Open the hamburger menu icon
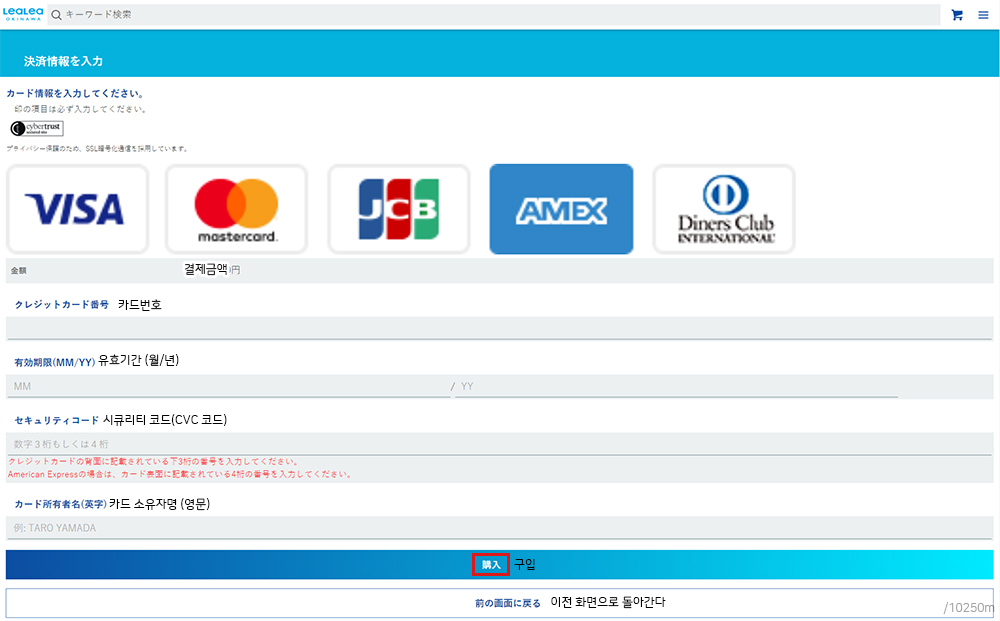The image size is (1000, 621). [983, 15]
